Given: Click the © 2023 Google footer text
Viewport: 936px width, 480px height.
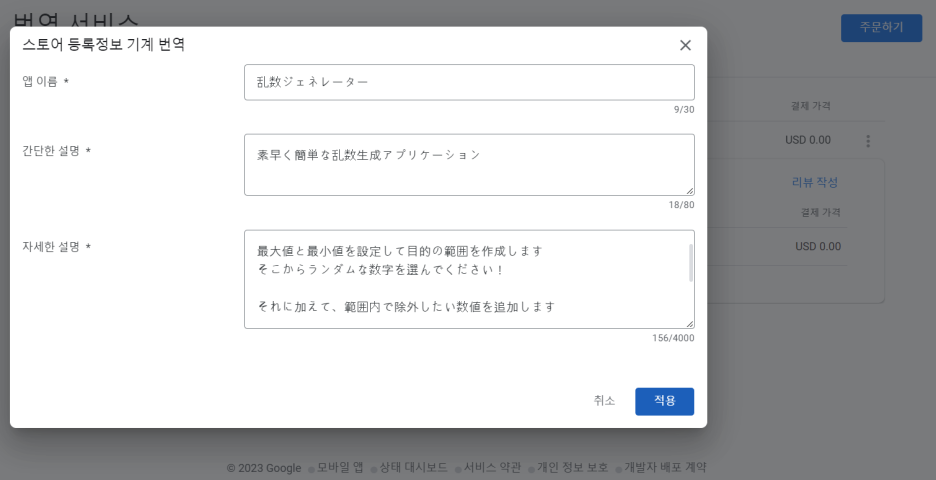Looking at the screenshot, I should point(264,468).
